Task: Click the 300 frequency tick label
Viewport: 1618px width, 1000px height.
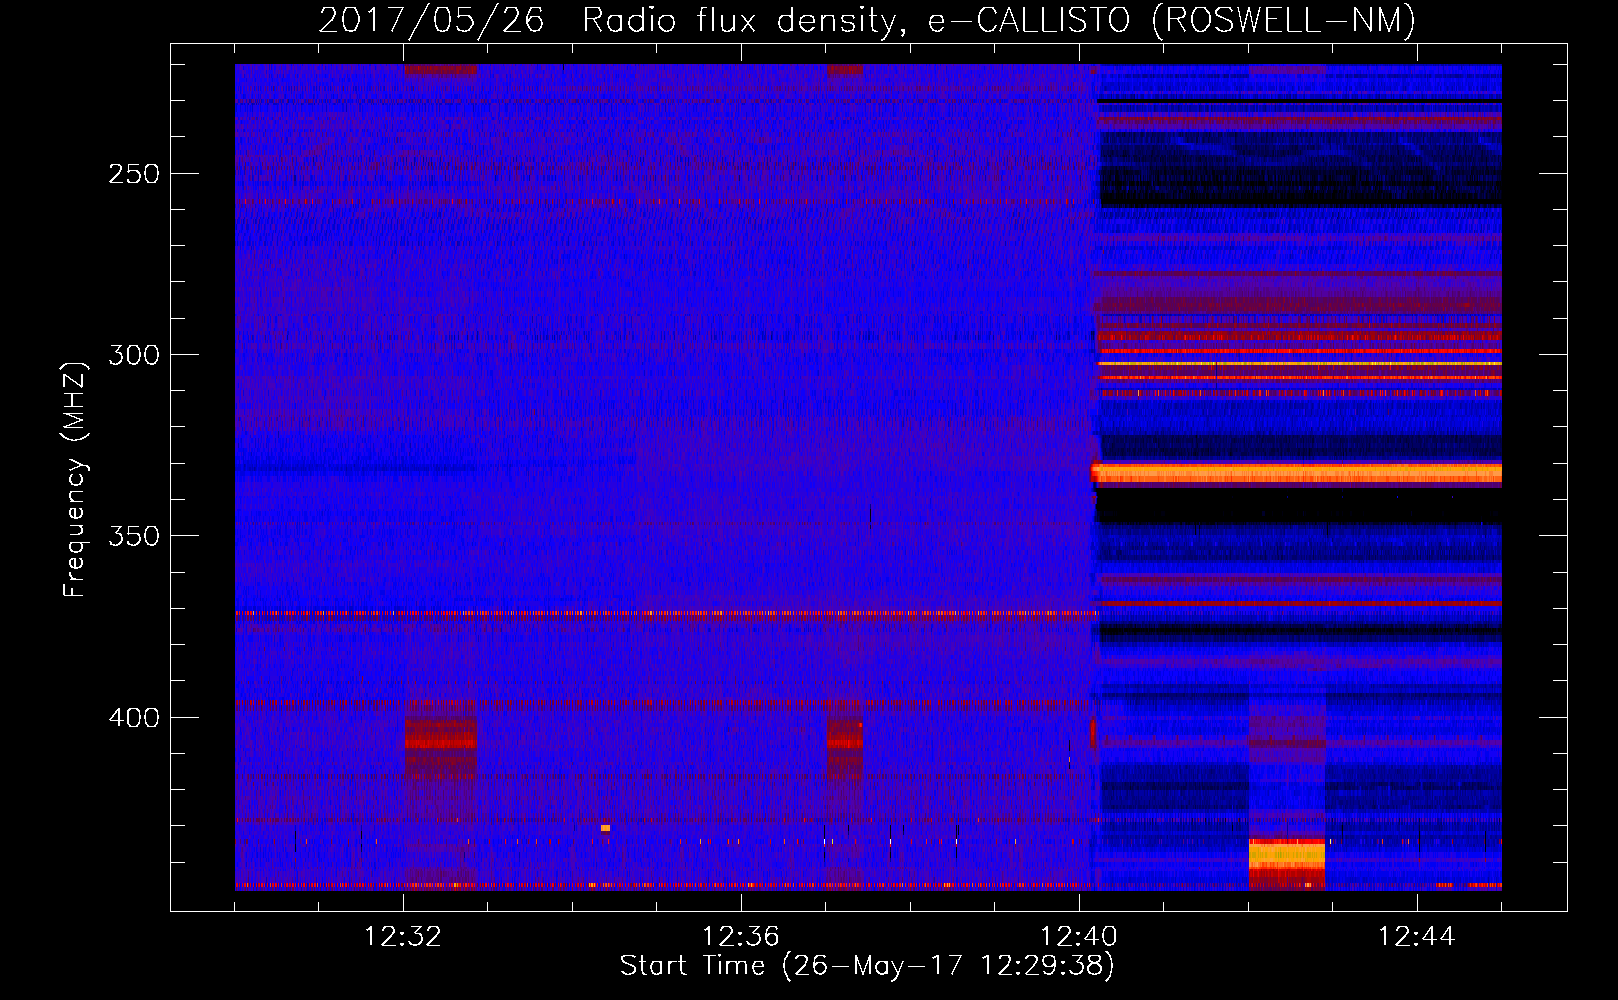Action: [134, 355]
